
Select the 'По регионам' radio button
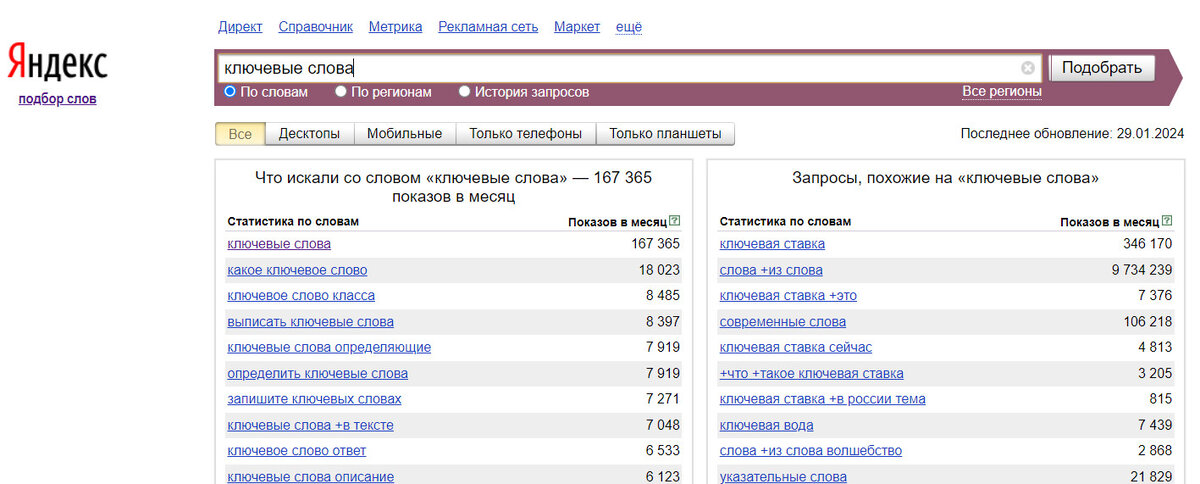(341, 92)
